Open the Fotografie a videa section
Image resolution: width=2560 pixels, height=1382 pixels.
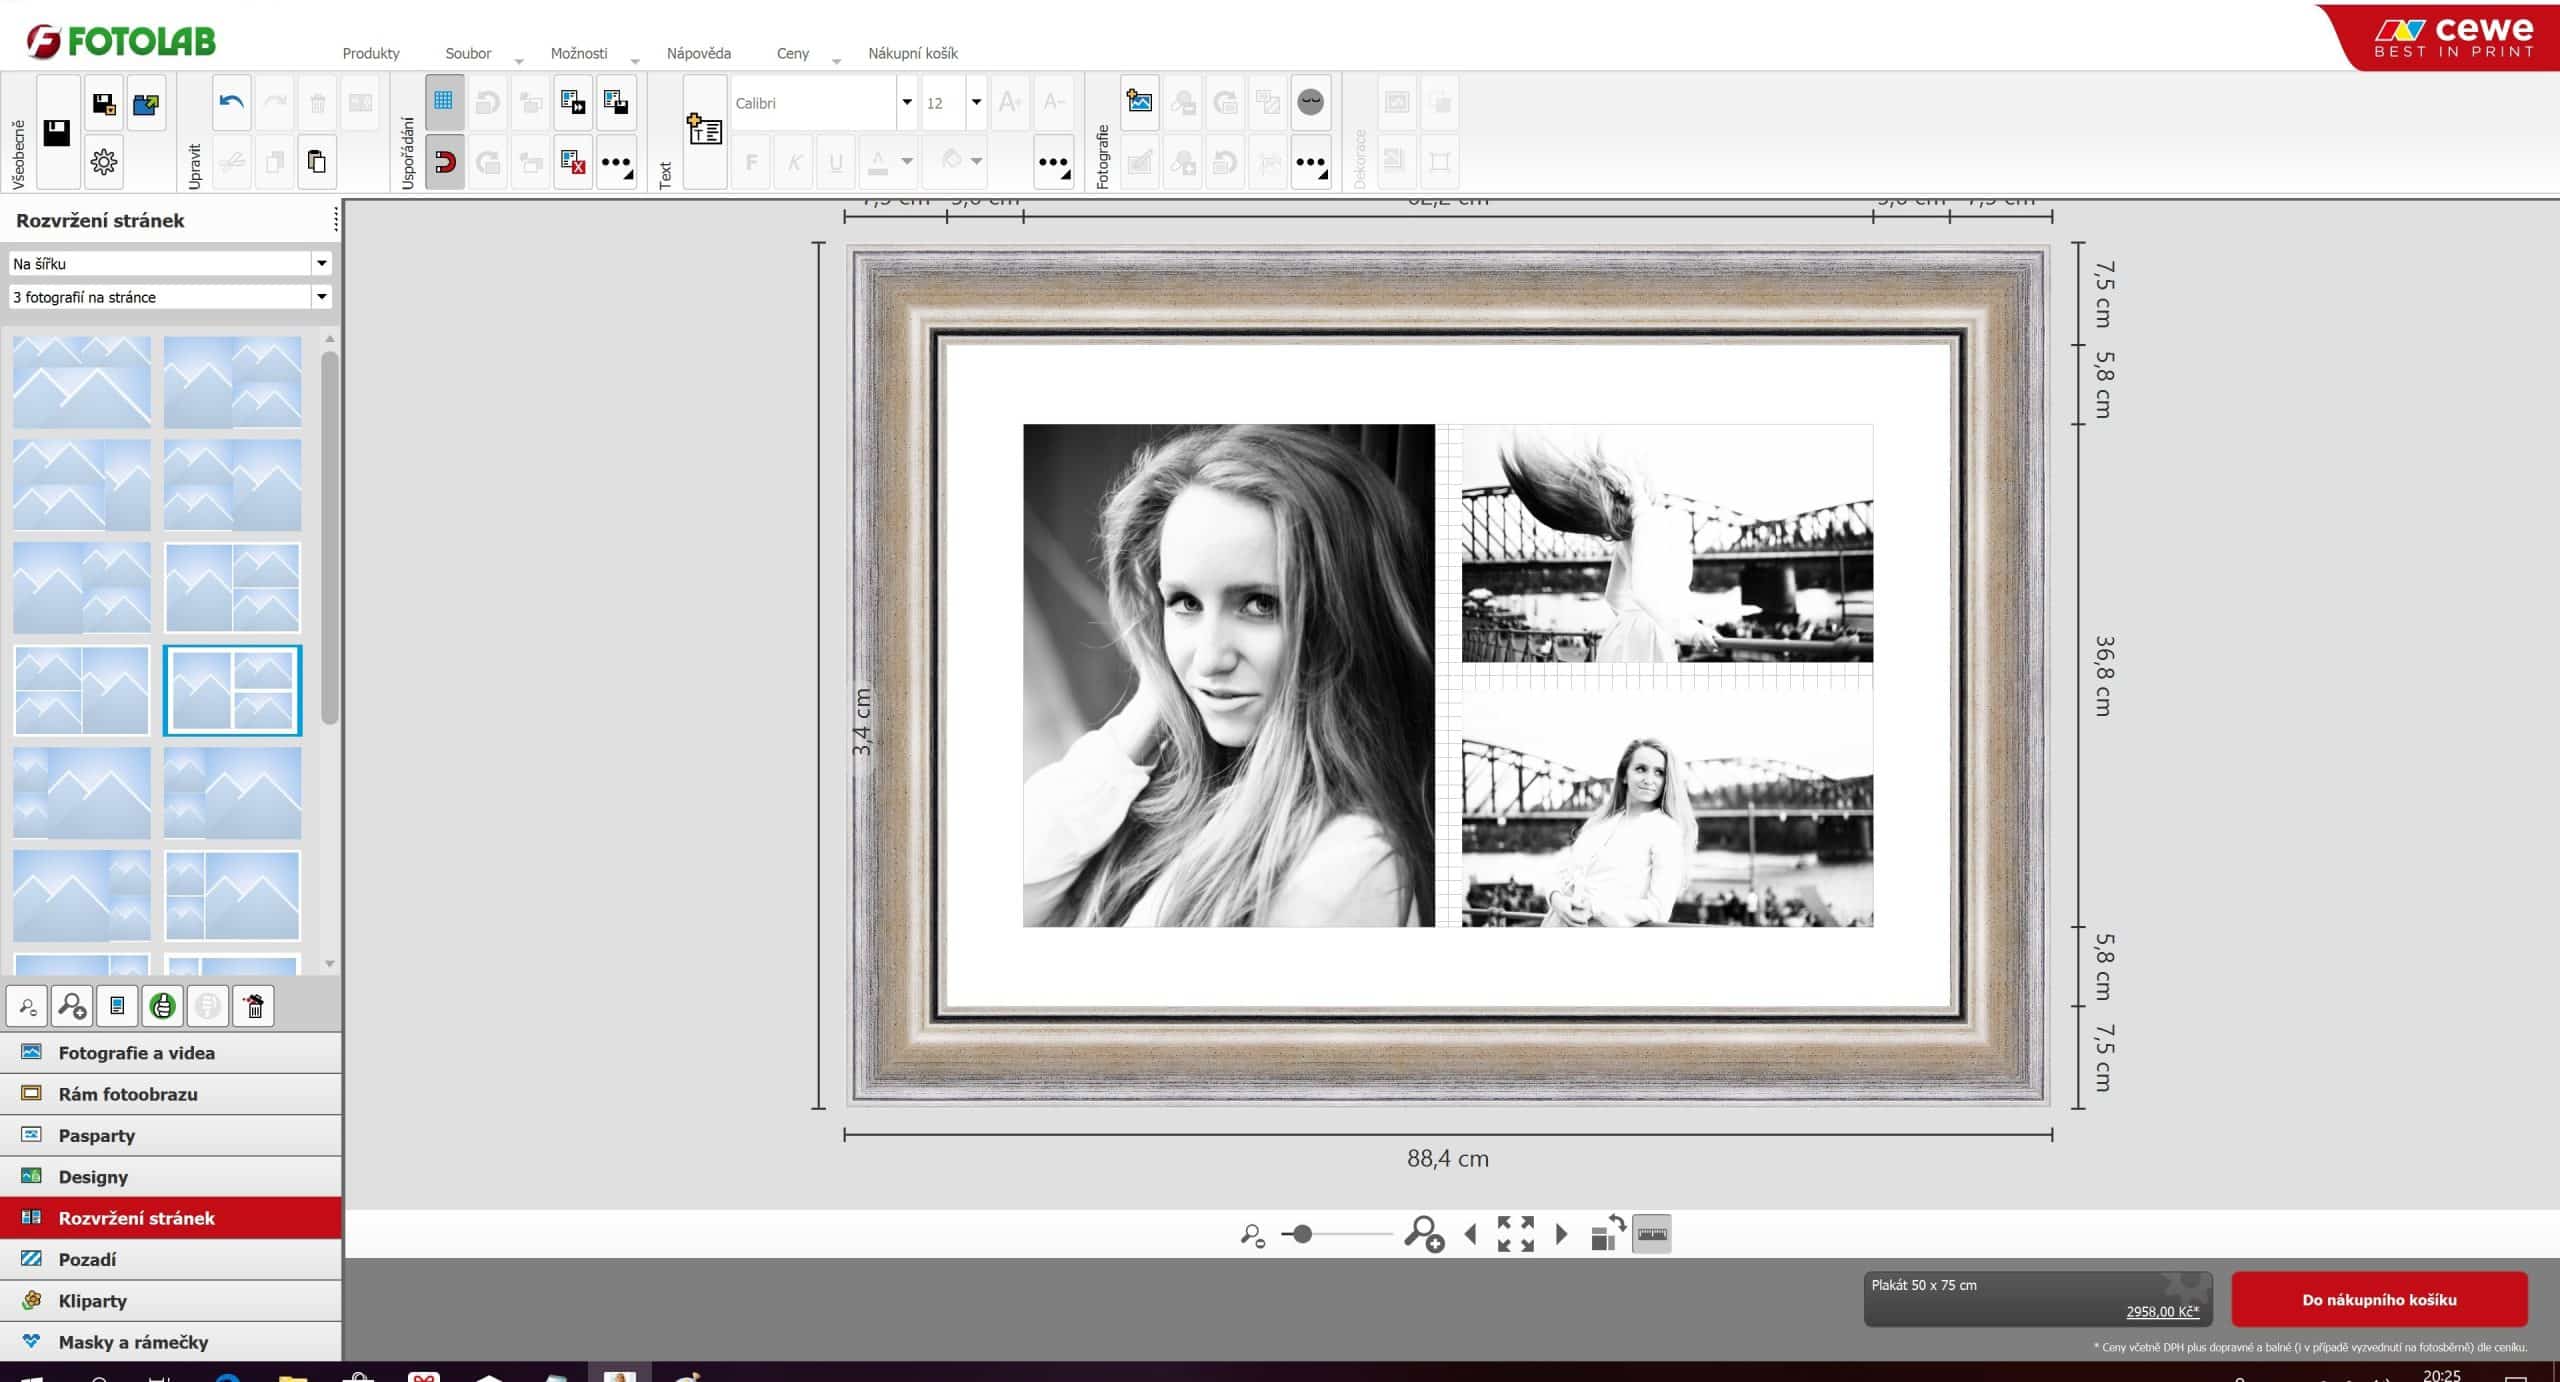(x=171, y=1053)
